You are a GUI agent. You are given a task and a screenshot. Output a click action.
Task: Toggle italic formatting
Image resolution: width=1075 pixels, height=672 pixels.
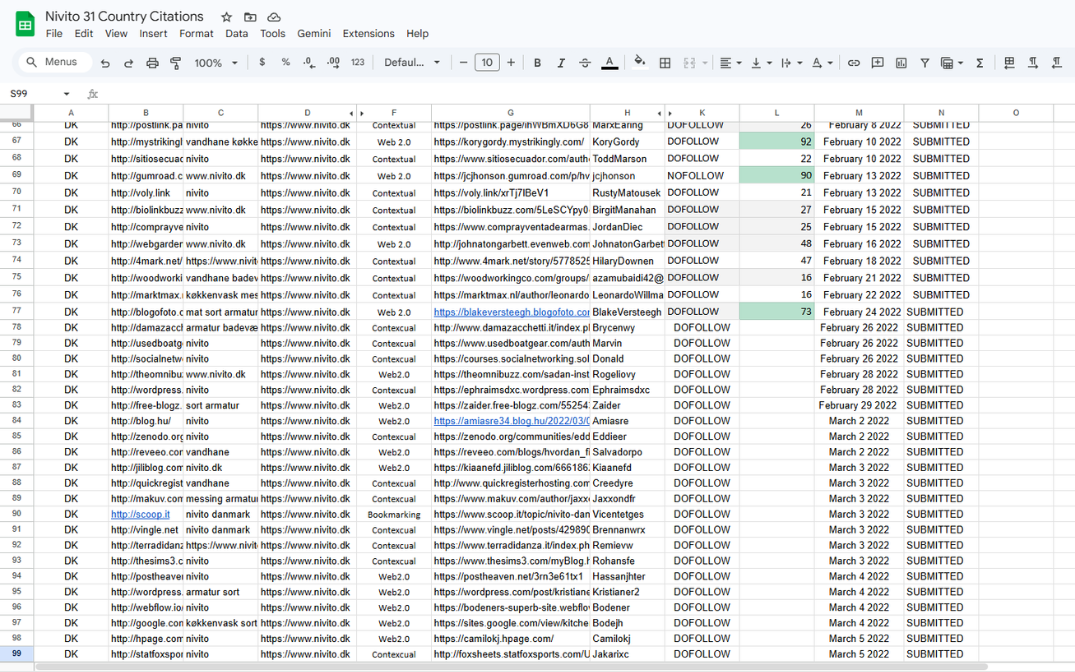pyautogui.click(x=561, y=63)
